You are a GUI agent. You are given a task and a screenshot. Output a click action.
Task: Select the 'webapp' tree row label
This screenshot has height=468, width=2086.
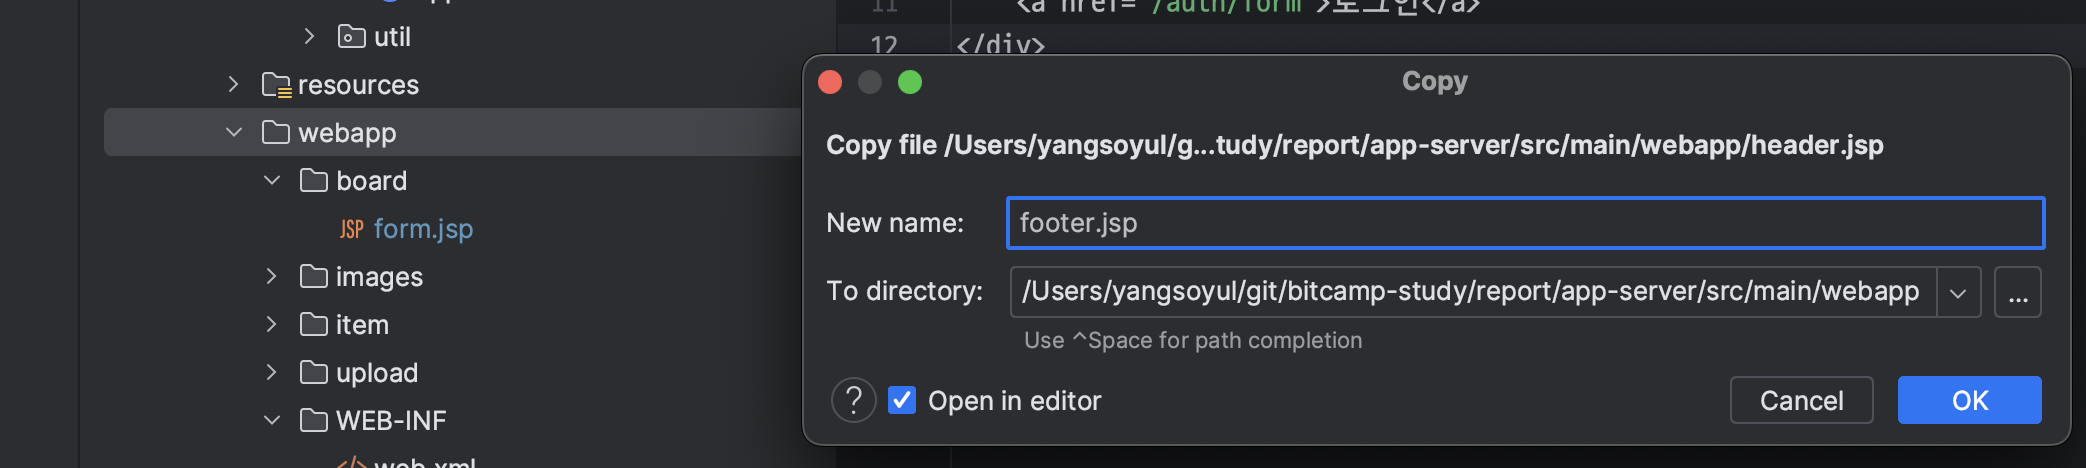(x=347, y=133)
